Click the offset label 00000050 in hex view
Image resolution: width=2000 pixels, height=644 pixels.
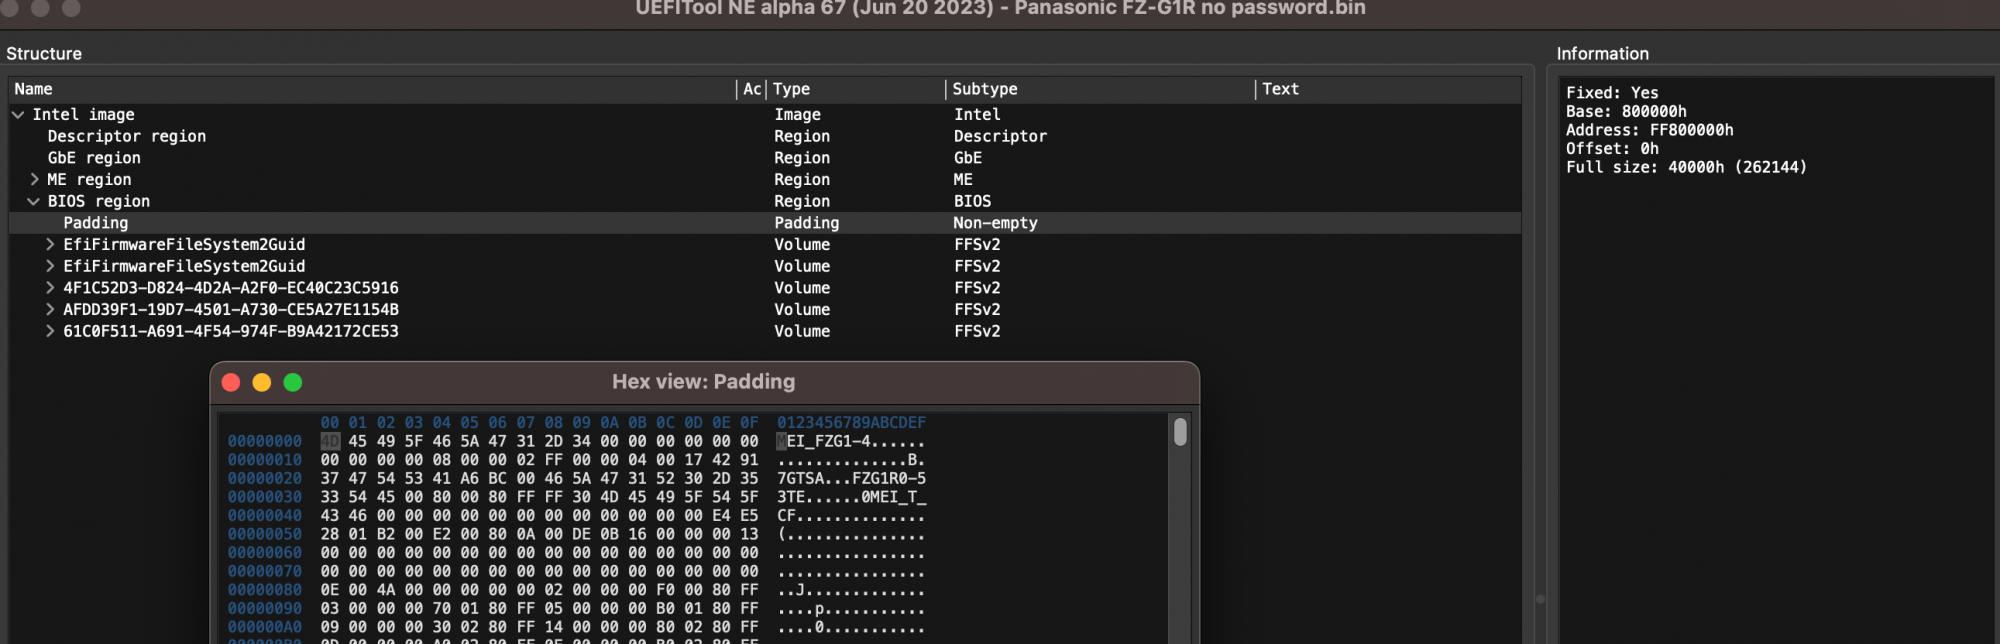point(264,534)
